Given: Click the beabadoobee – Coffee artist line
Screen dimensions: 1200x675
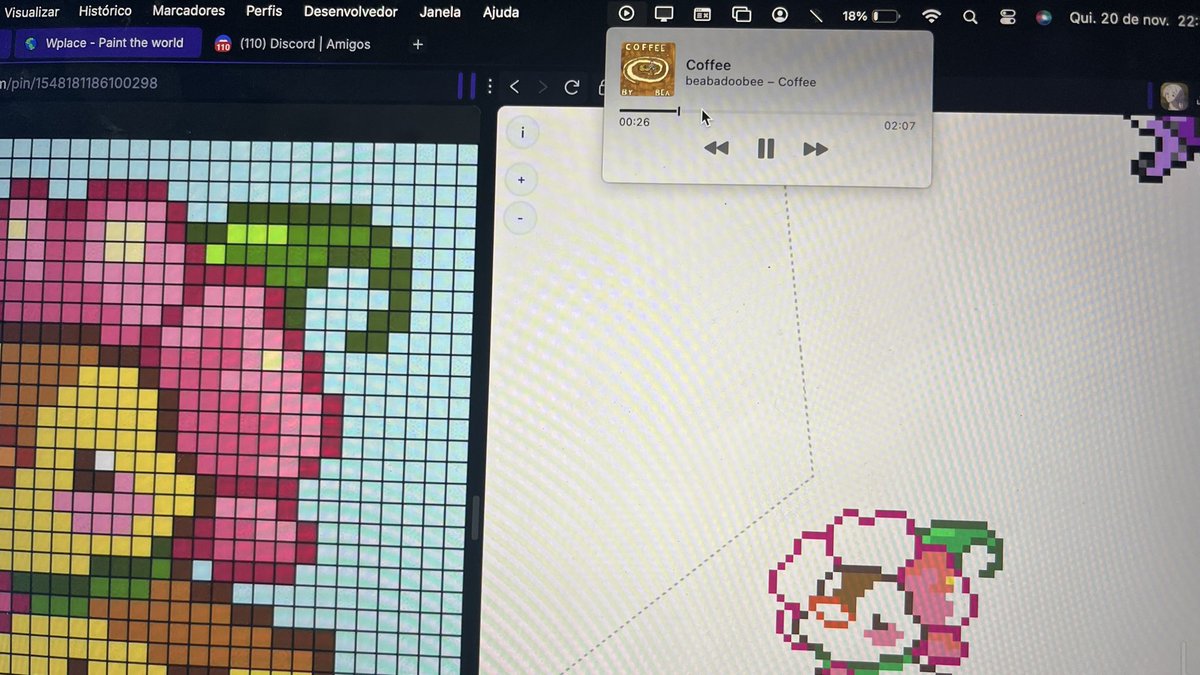Looking at the screenshot, I should pos(751,82).
